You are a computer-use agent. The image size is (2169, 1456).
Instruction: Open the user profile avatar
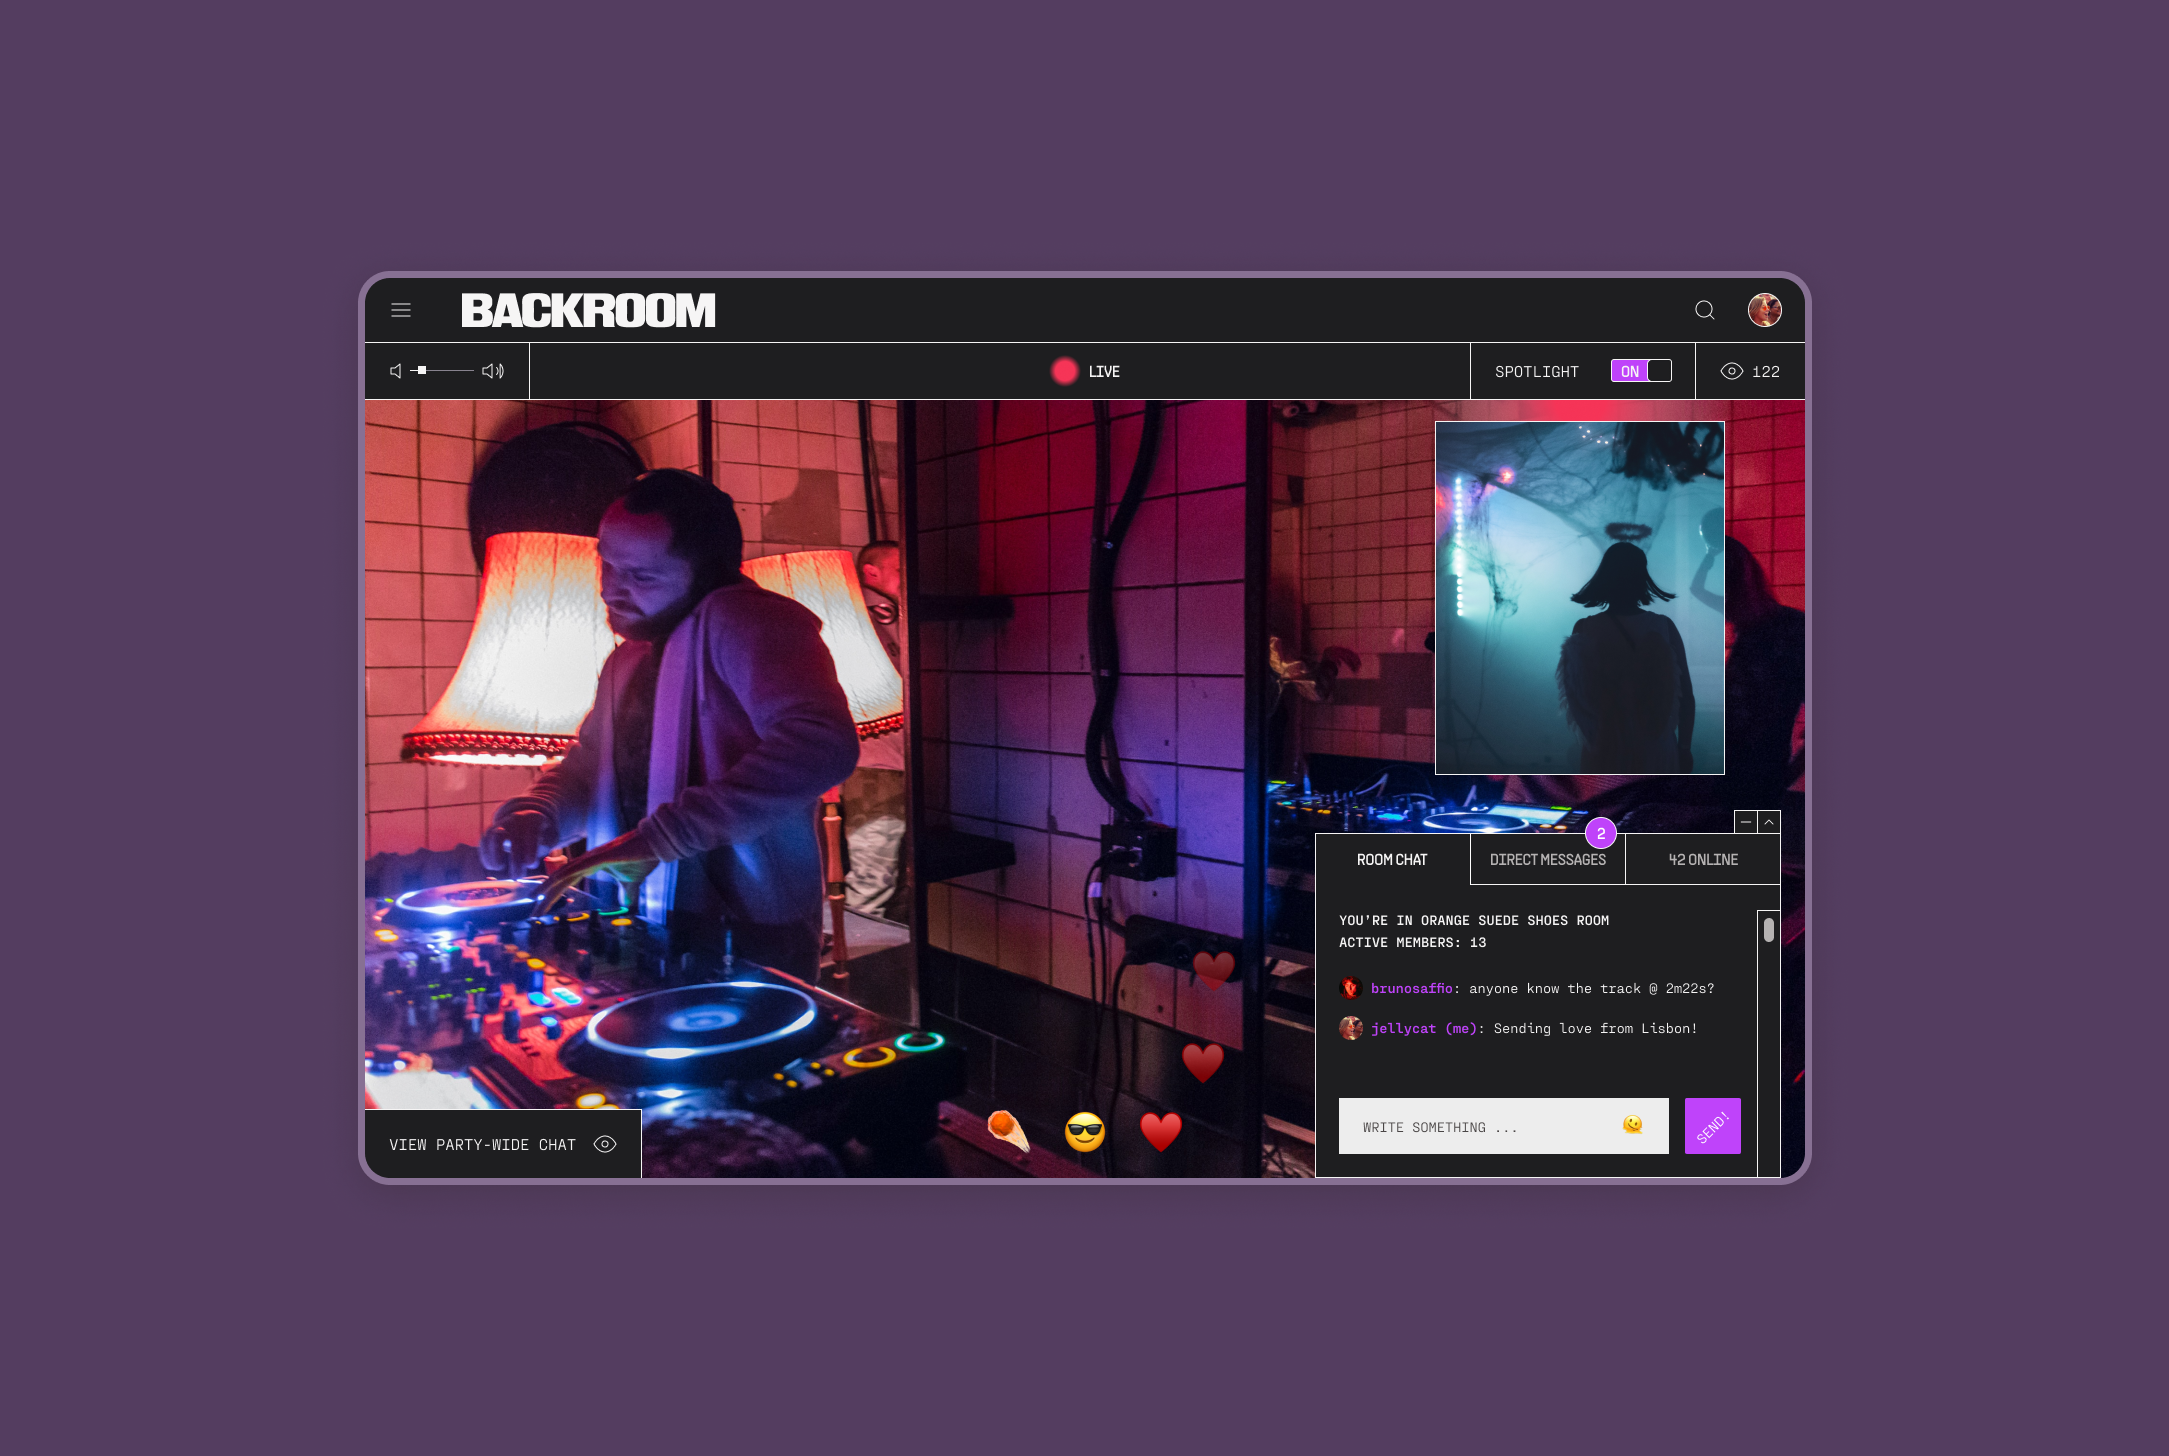tap(1765, 310)
